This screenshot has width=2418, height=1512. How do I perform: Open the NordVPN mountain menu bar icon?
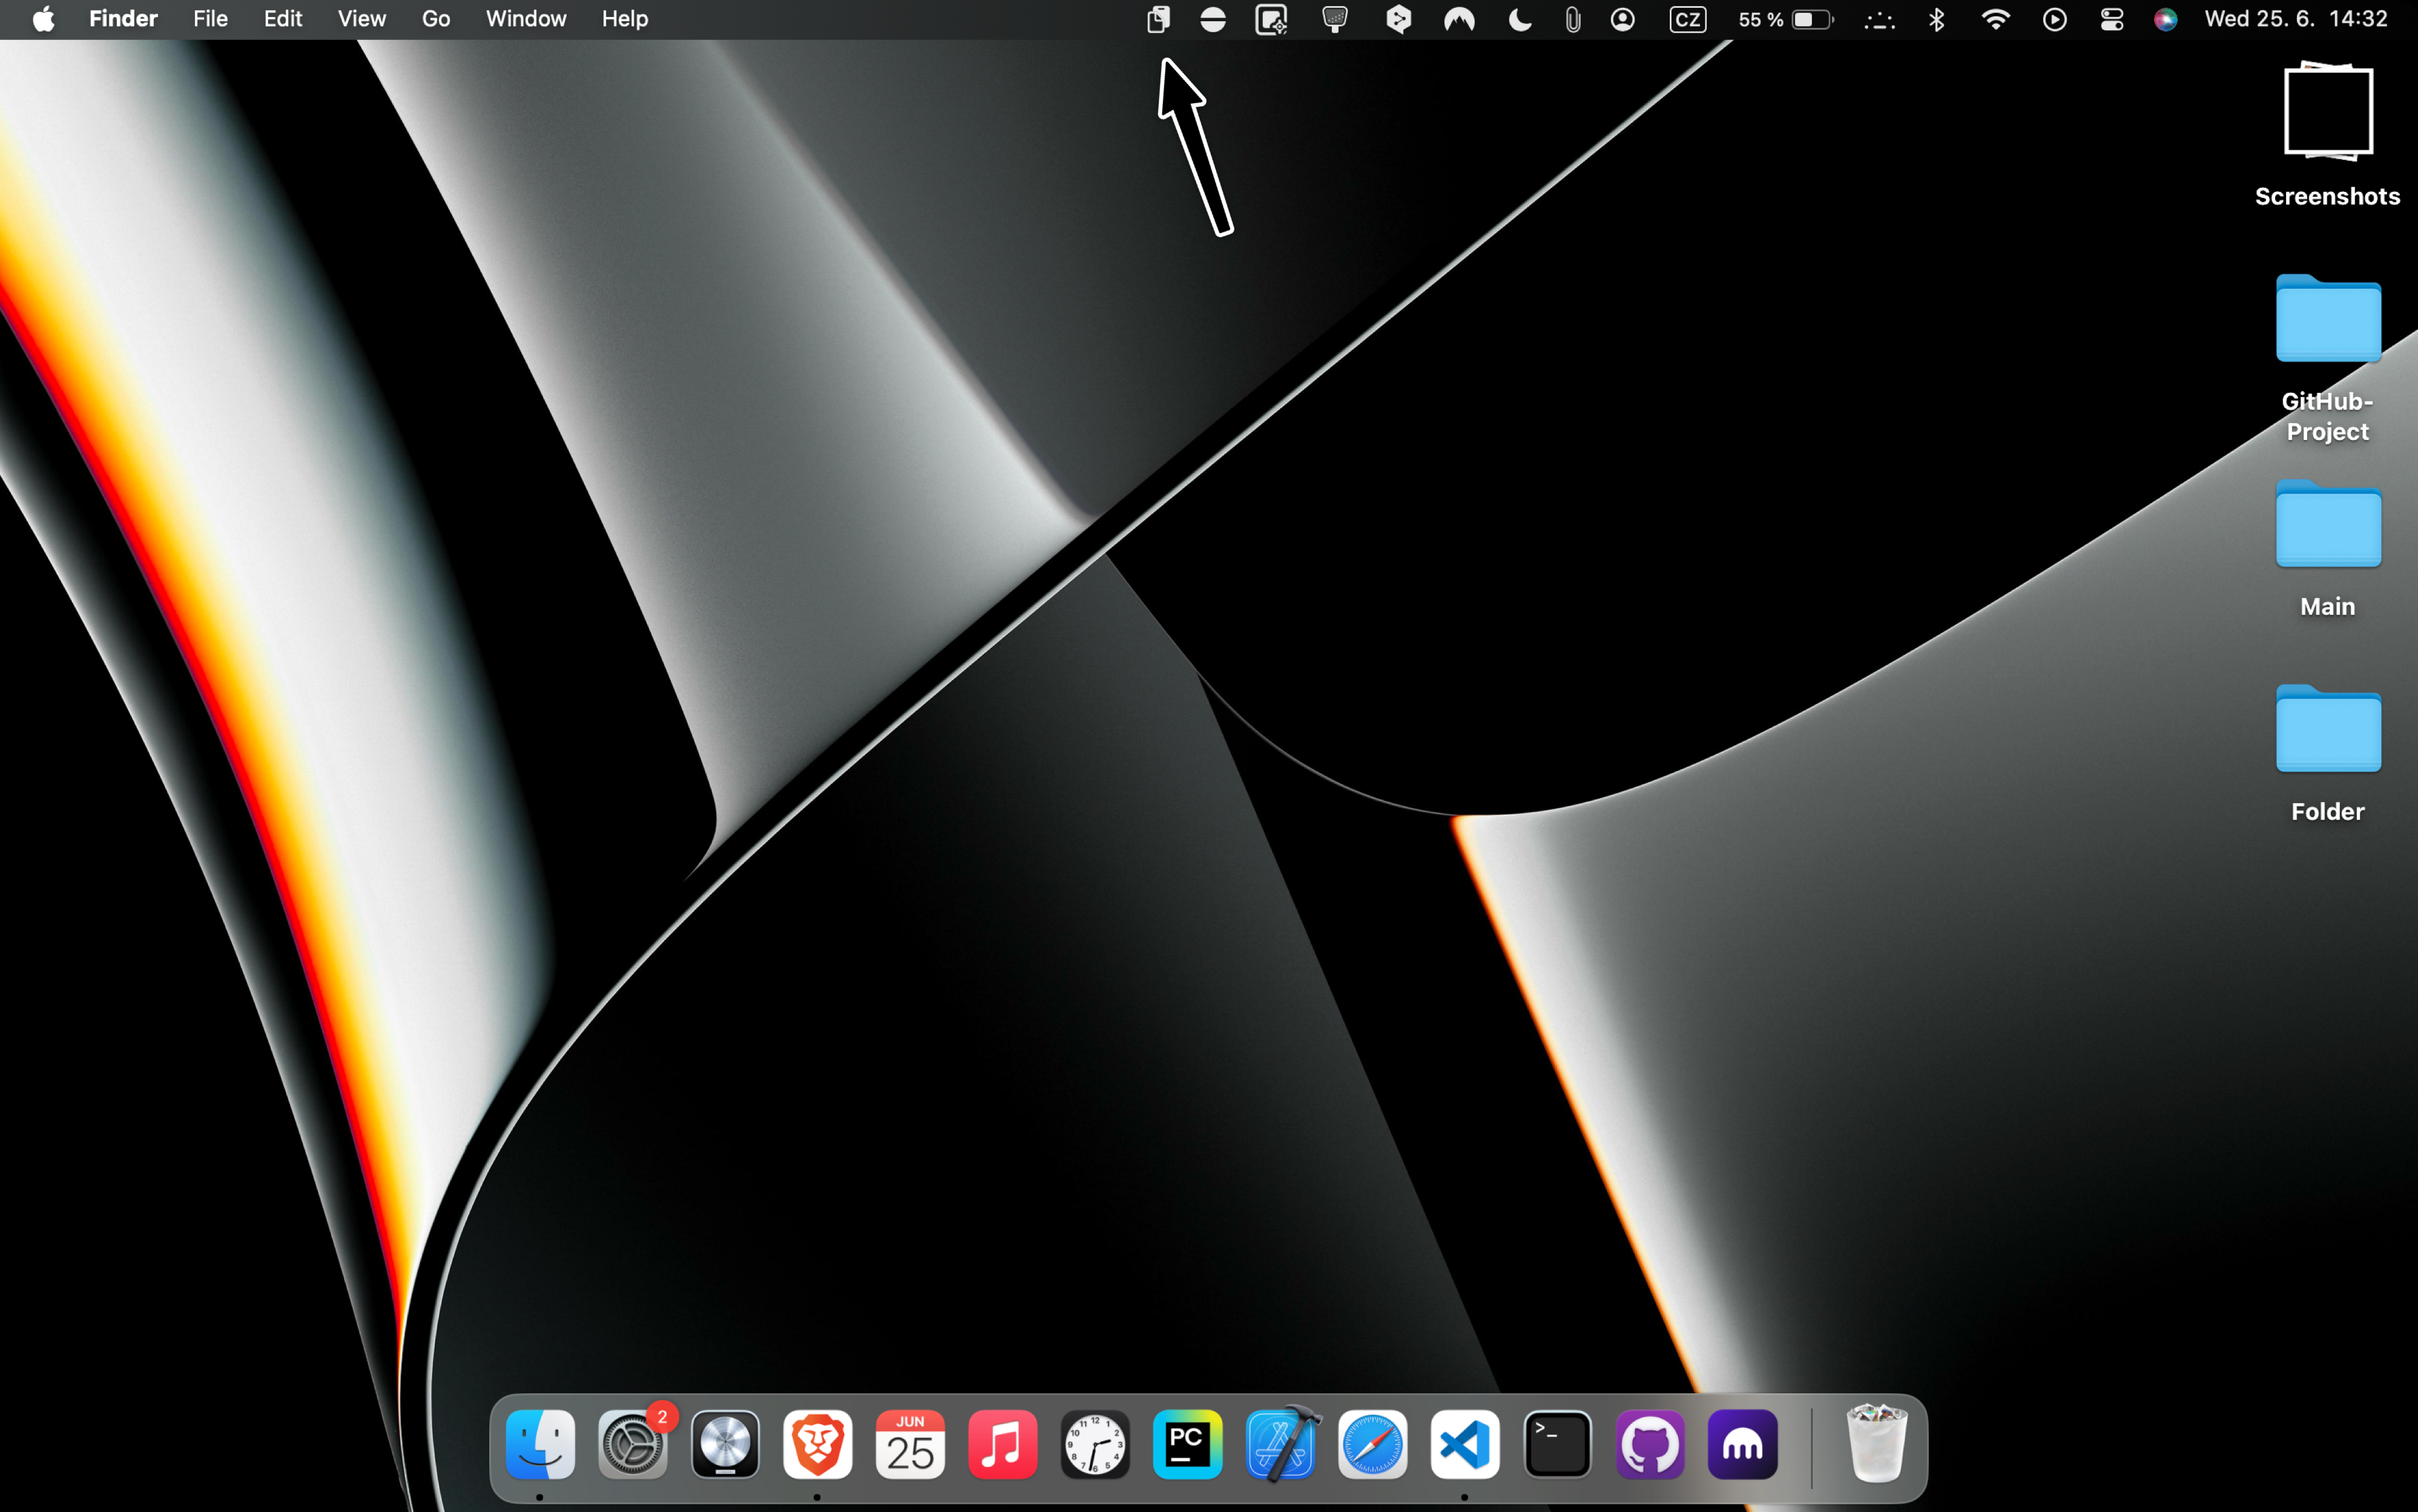coord(1459,19)
